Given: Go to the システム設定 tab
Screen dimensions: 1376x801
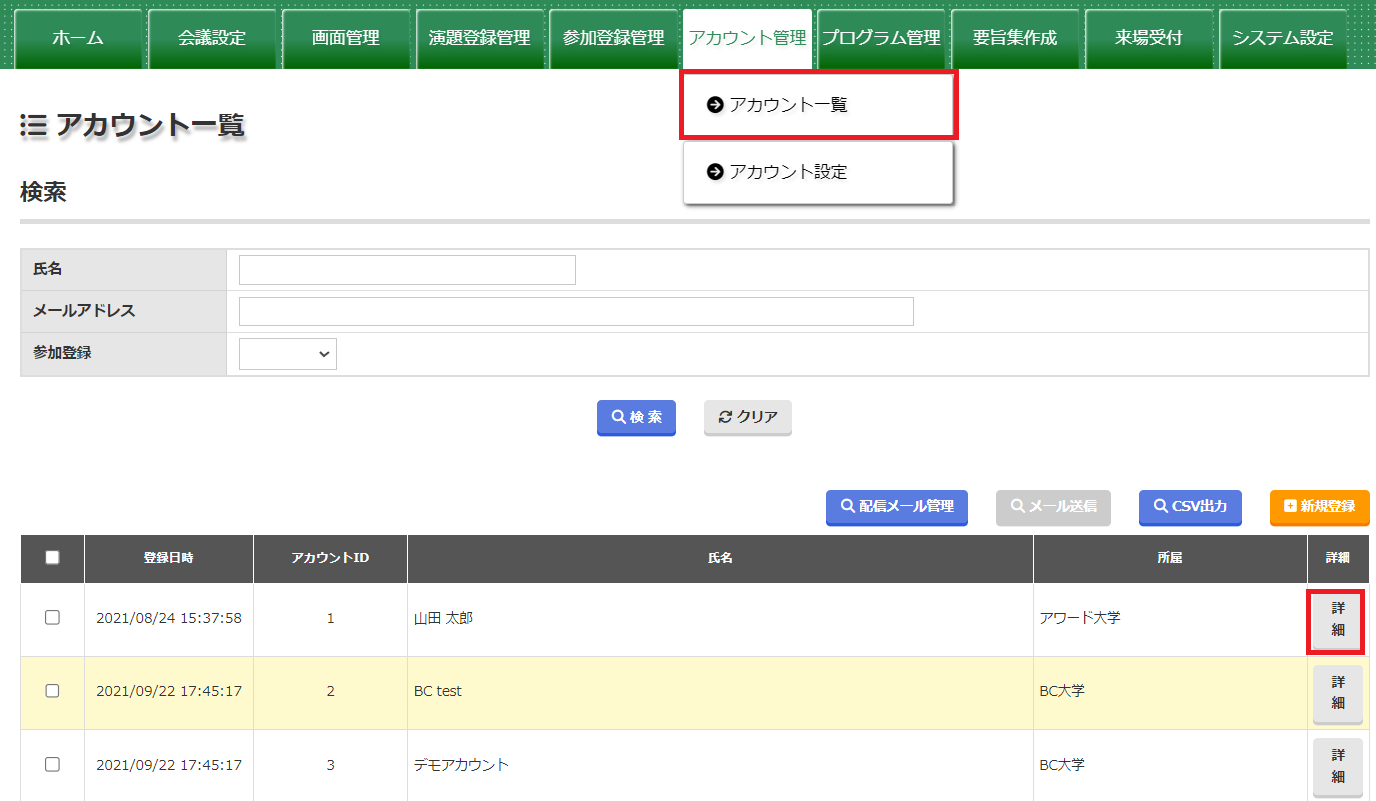Looking at the screenshot, I should [1282, 38].
